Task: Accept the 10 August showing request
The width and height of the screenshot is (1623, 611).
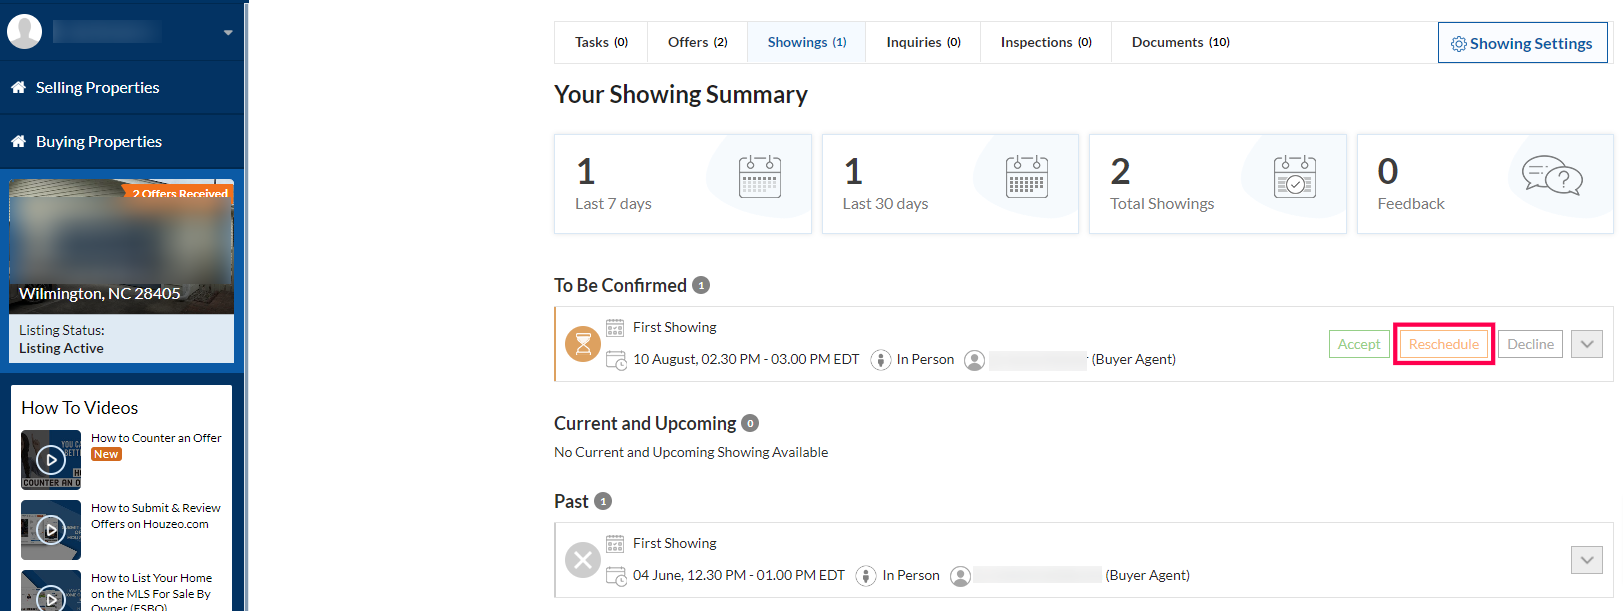Action: pyautogui.click(x=1359, y=344)
